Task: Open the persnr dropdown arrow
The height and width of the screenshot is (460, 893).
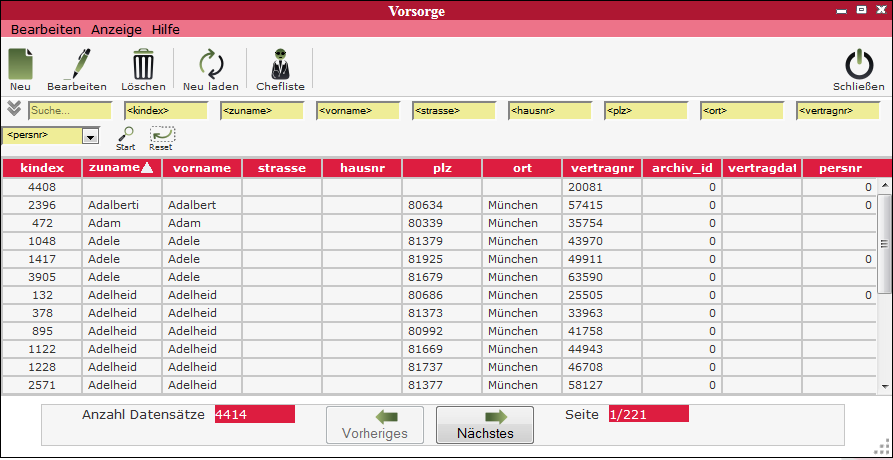Action: [x=90, y=136]
